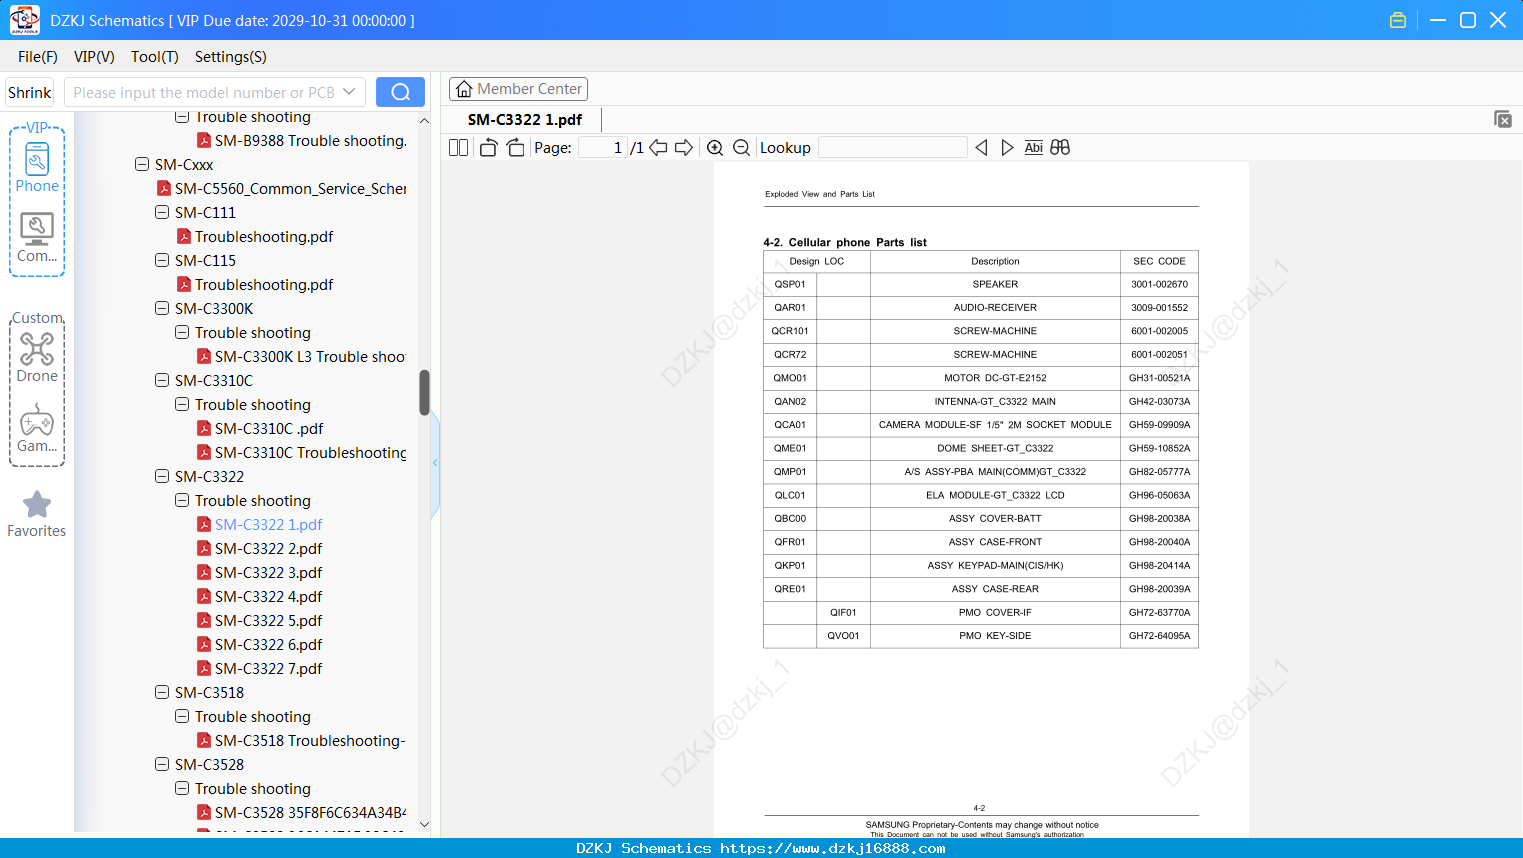Collapse the SM-C3518 folder
This screenshot has height=858, width=1523.
[162, 693]
